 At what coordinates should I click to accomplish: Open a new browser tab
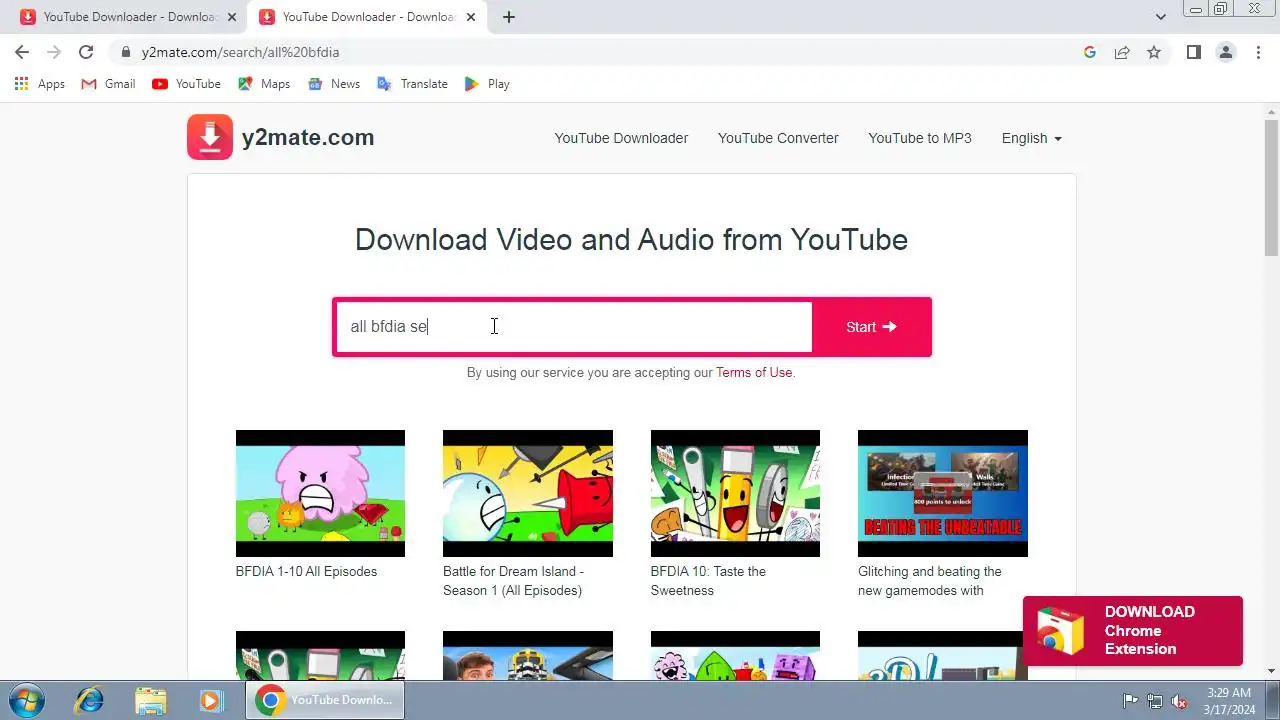[x=508, y=17]
